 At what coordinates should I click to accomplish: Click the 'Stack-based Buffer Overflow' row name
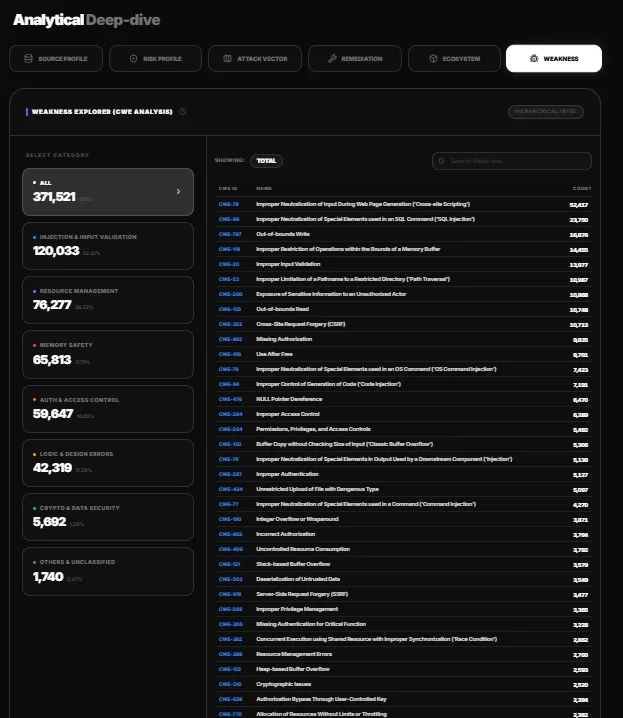coord(293,564)
